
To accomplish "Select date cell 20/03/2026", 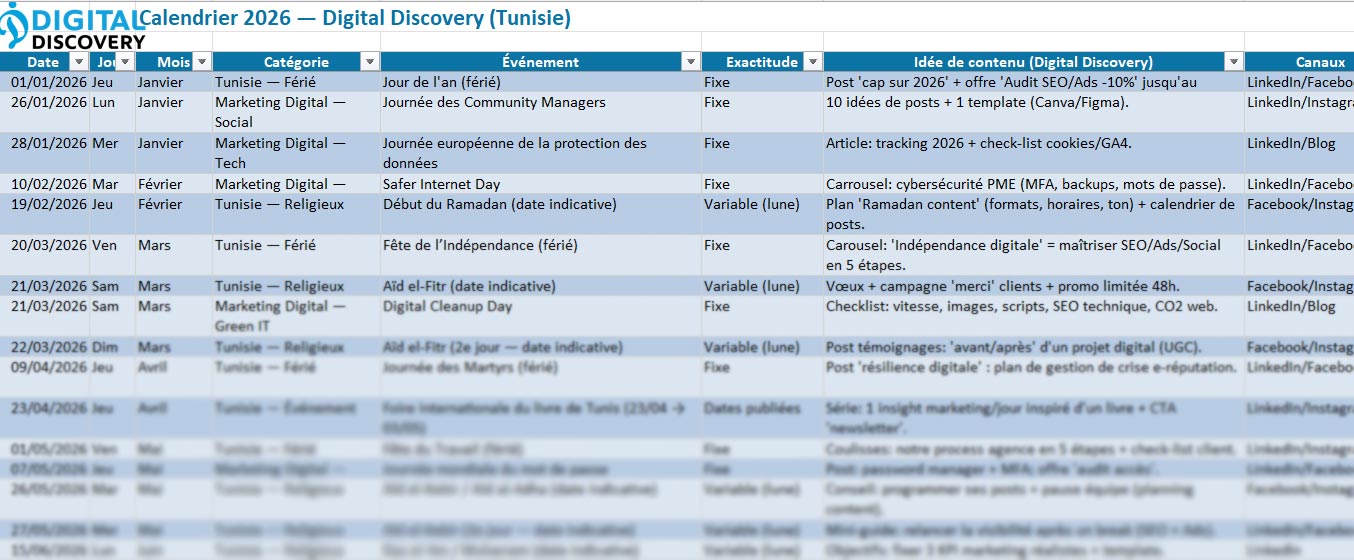I will (46, 255).
